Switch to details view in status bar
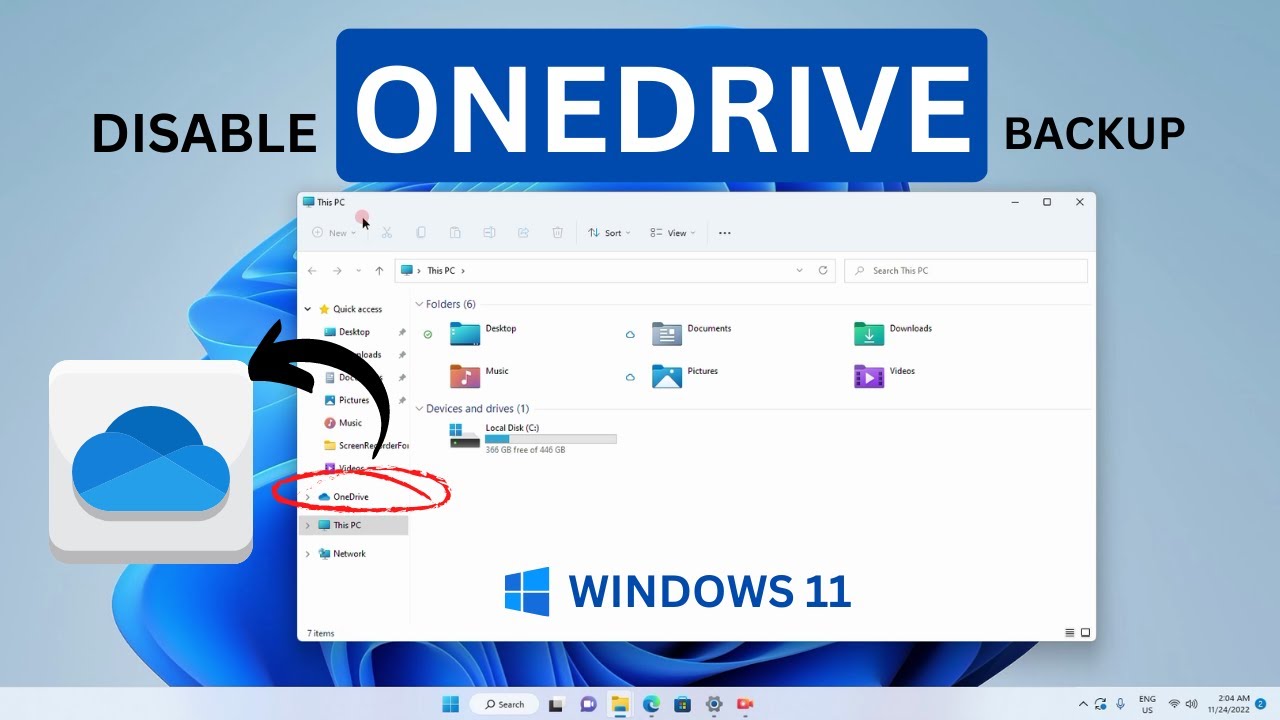Image resolution: width=1280 pixels, height=720 pixels. pos(1070,633)
